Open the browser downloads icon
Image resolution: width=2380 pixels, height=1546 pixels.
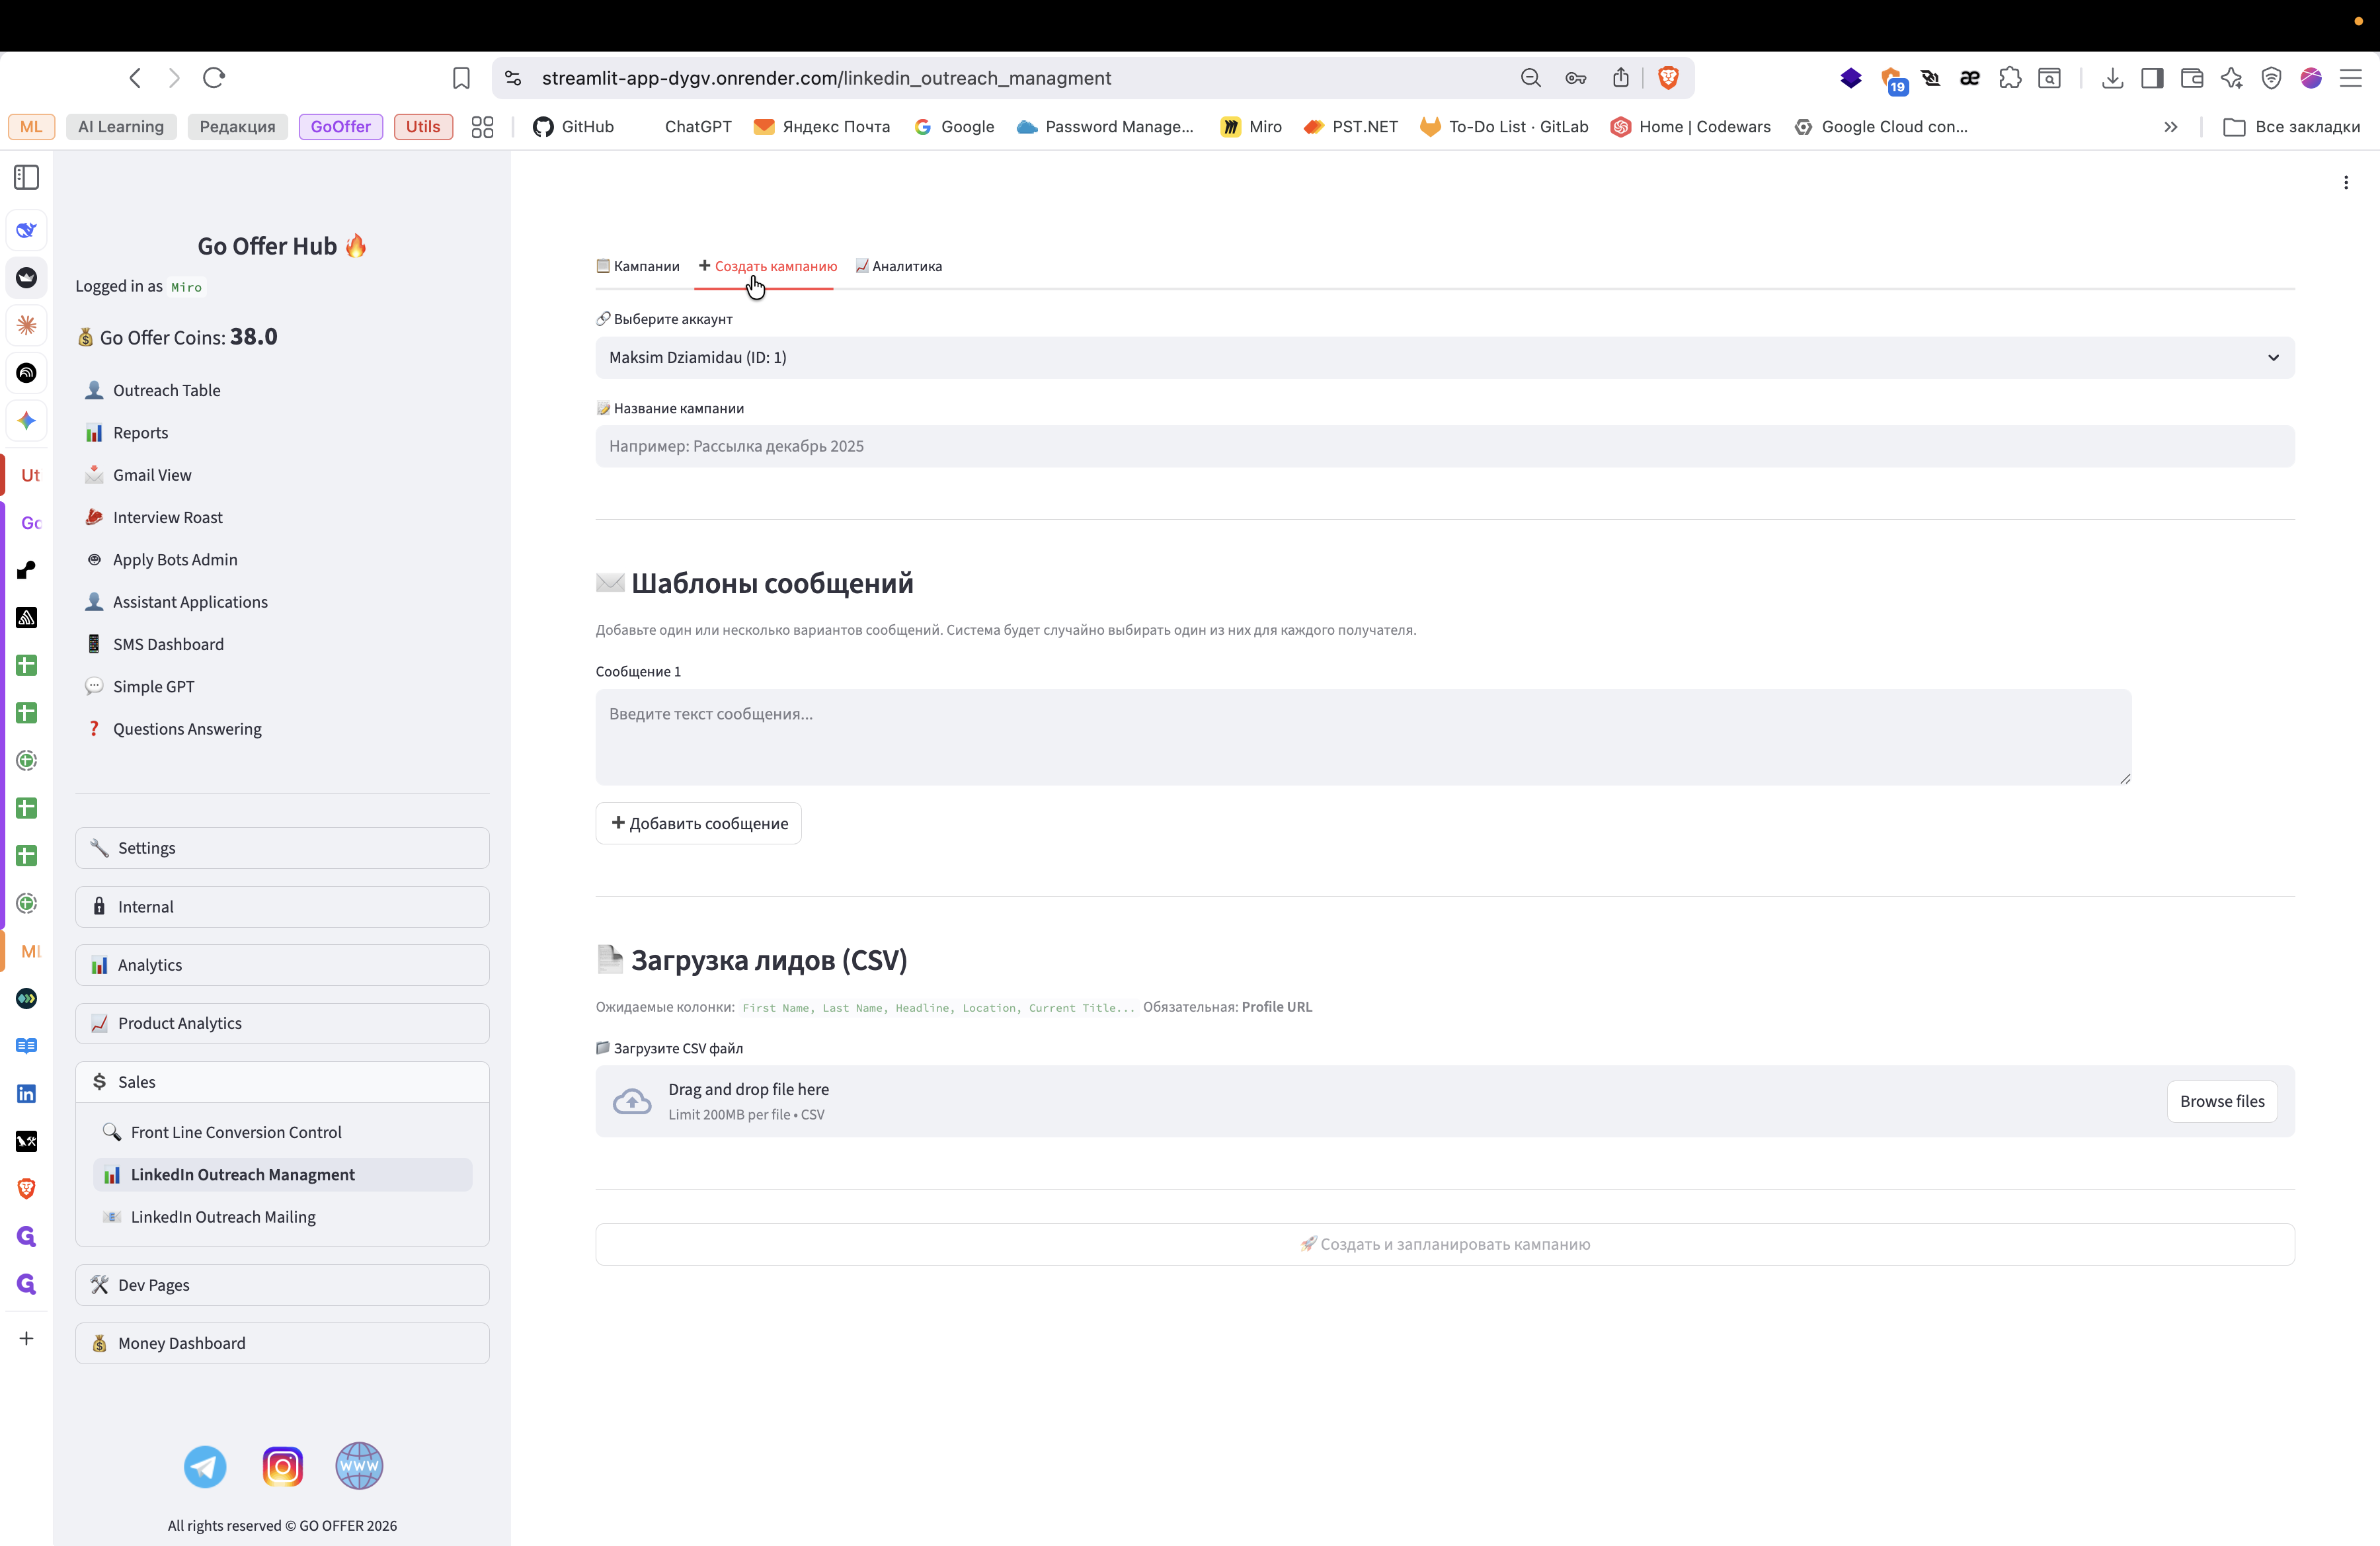tap(2112, 78)
